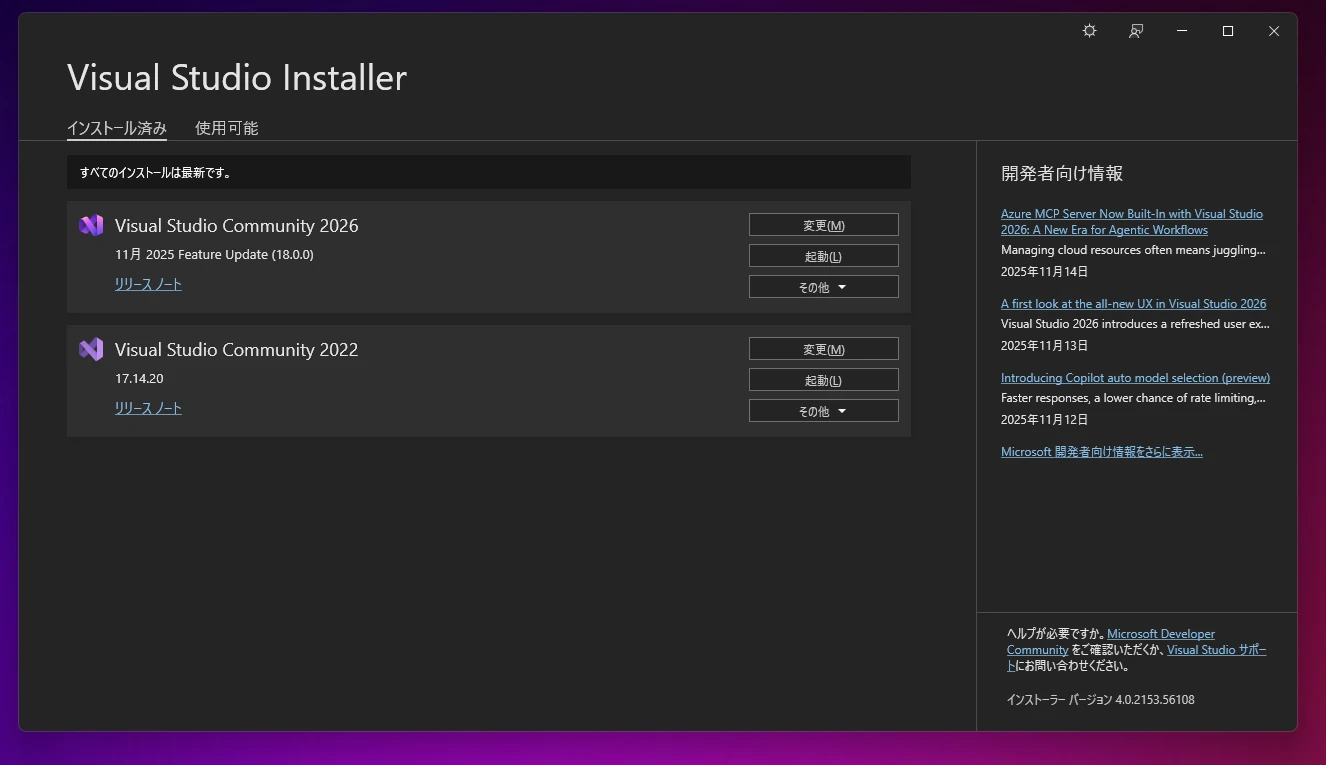Viewport: 1326px width, 765px height.
Task: Click the Visual Studio Community 2026 product icon
Action: [90, 225]
